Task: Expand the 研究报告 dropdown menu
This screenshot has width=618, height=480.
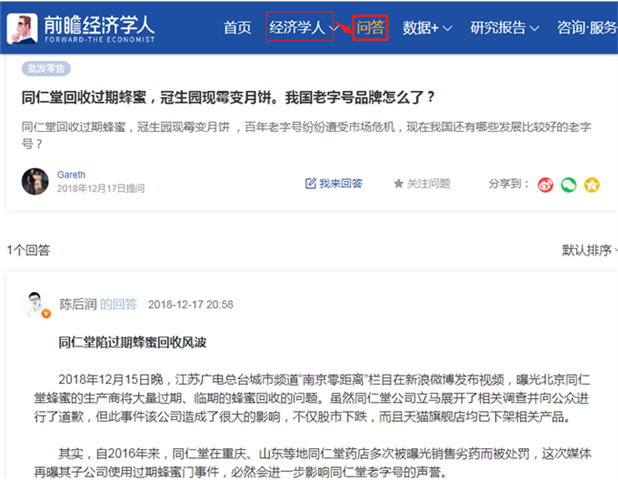Action: (x=504, y=28)
